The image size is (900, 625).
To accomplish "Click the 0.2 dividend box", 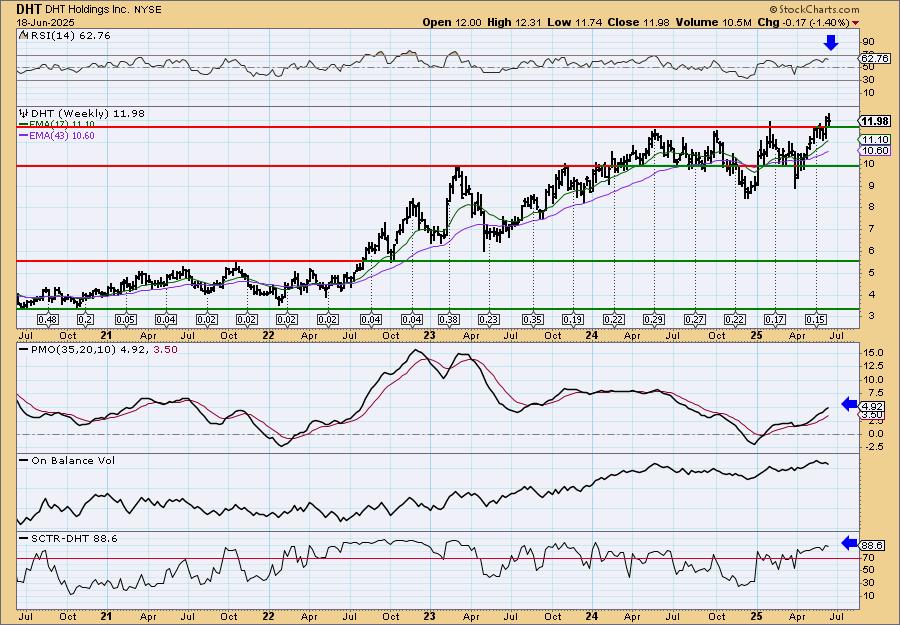I will 85,320.
